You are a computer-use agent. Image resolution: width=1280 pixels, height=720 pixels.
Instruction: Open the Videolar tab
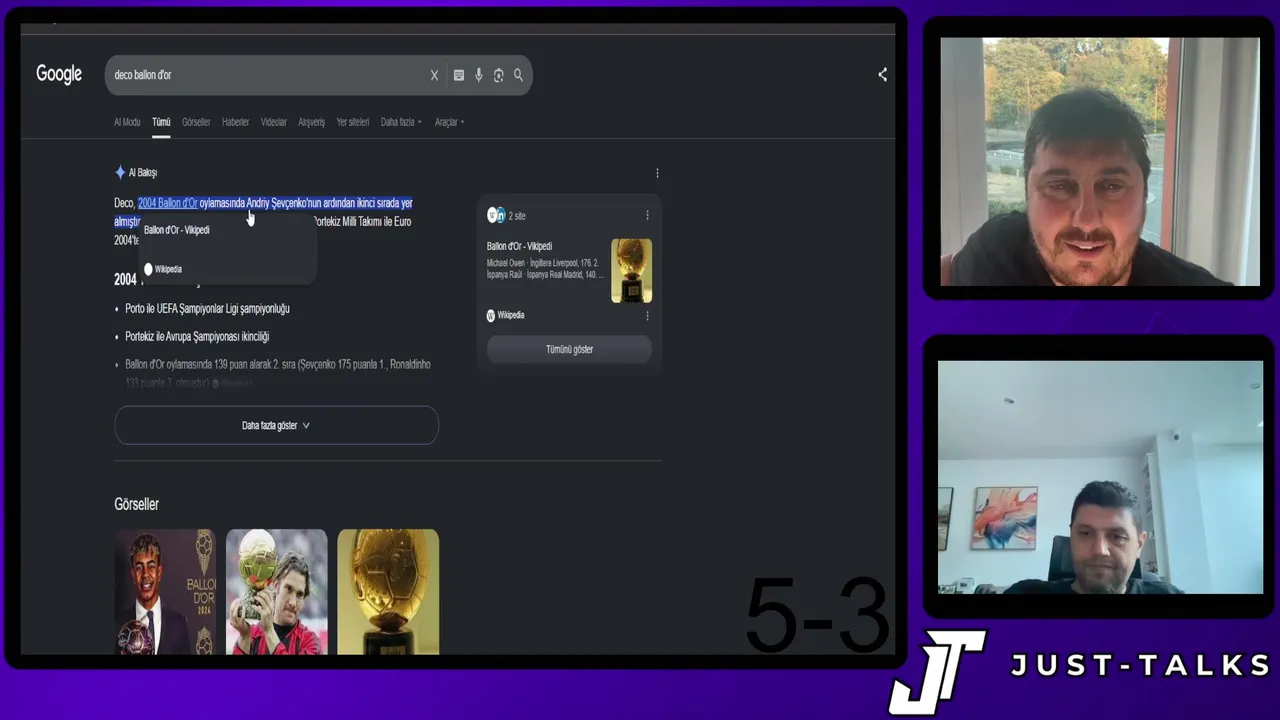pos(274,122)
